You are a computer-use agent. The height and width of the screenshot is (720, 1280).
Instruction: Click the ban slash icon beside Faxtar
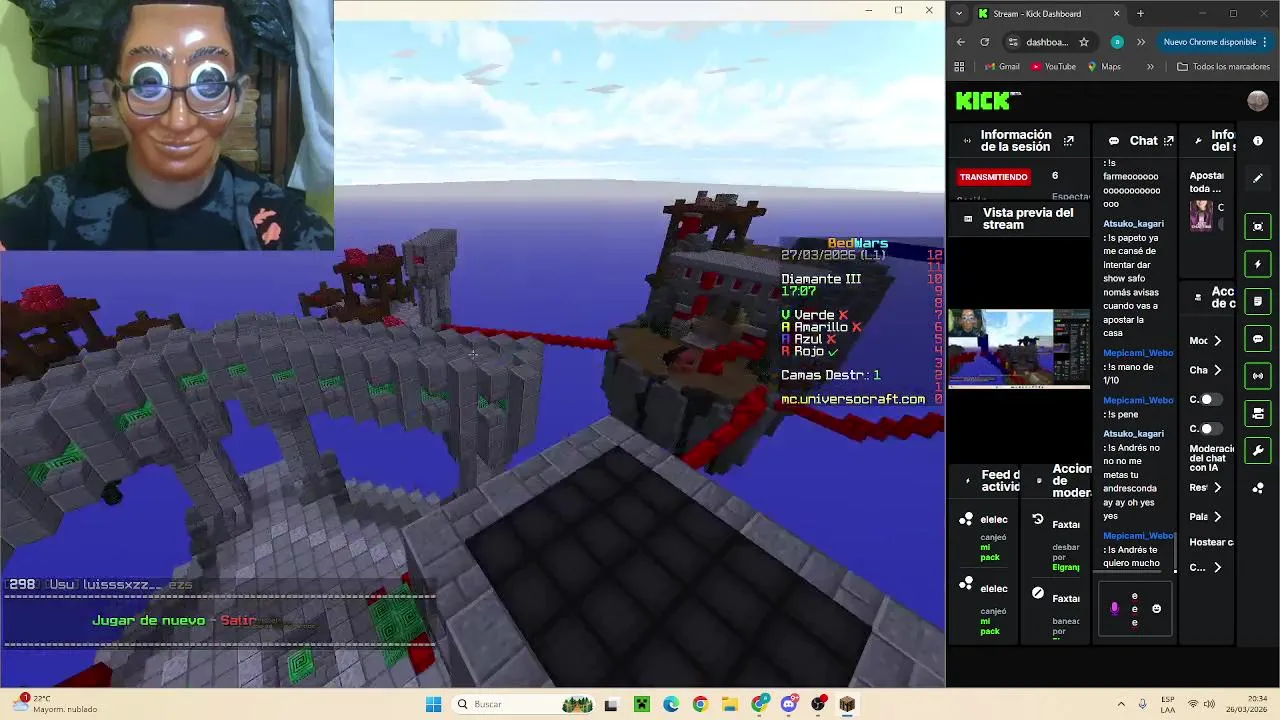(x=1038, y=593)
